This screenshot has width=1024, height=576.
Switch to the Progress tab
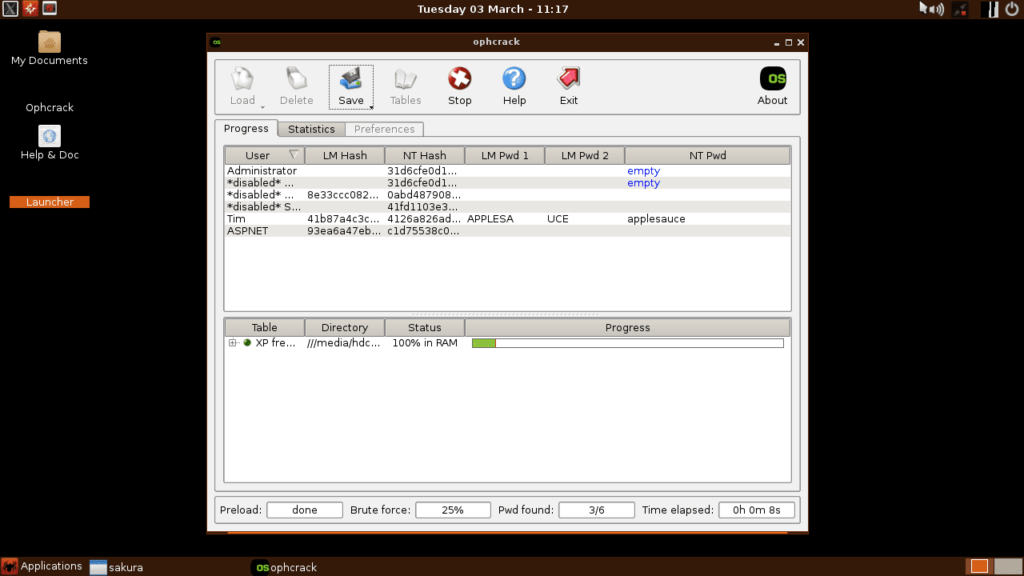coord(246,129)
